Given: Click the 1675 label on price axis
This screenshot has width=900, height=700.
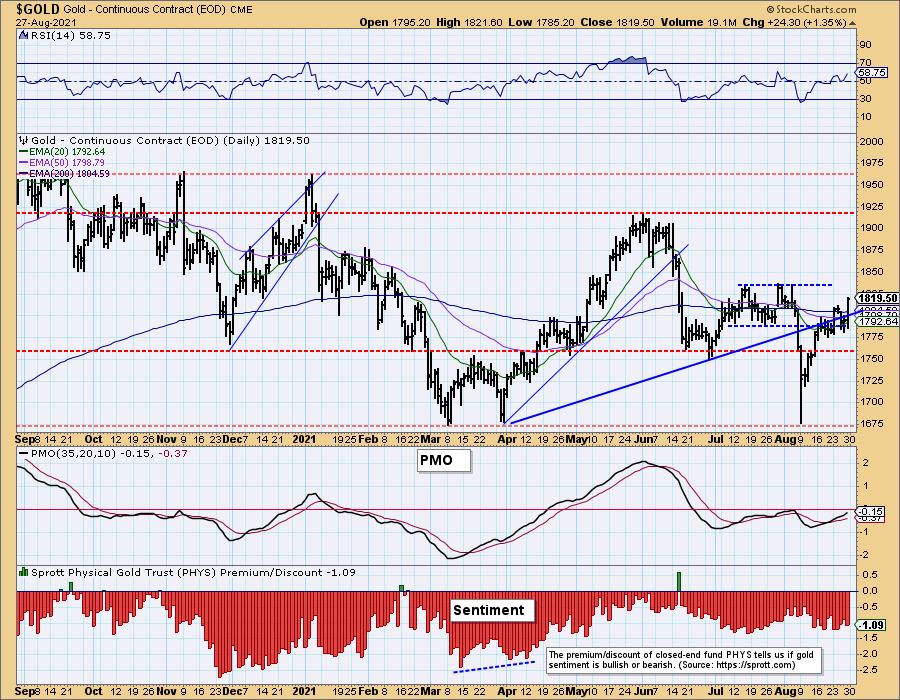Looking at the screenshot, I should tap(871, 423).
